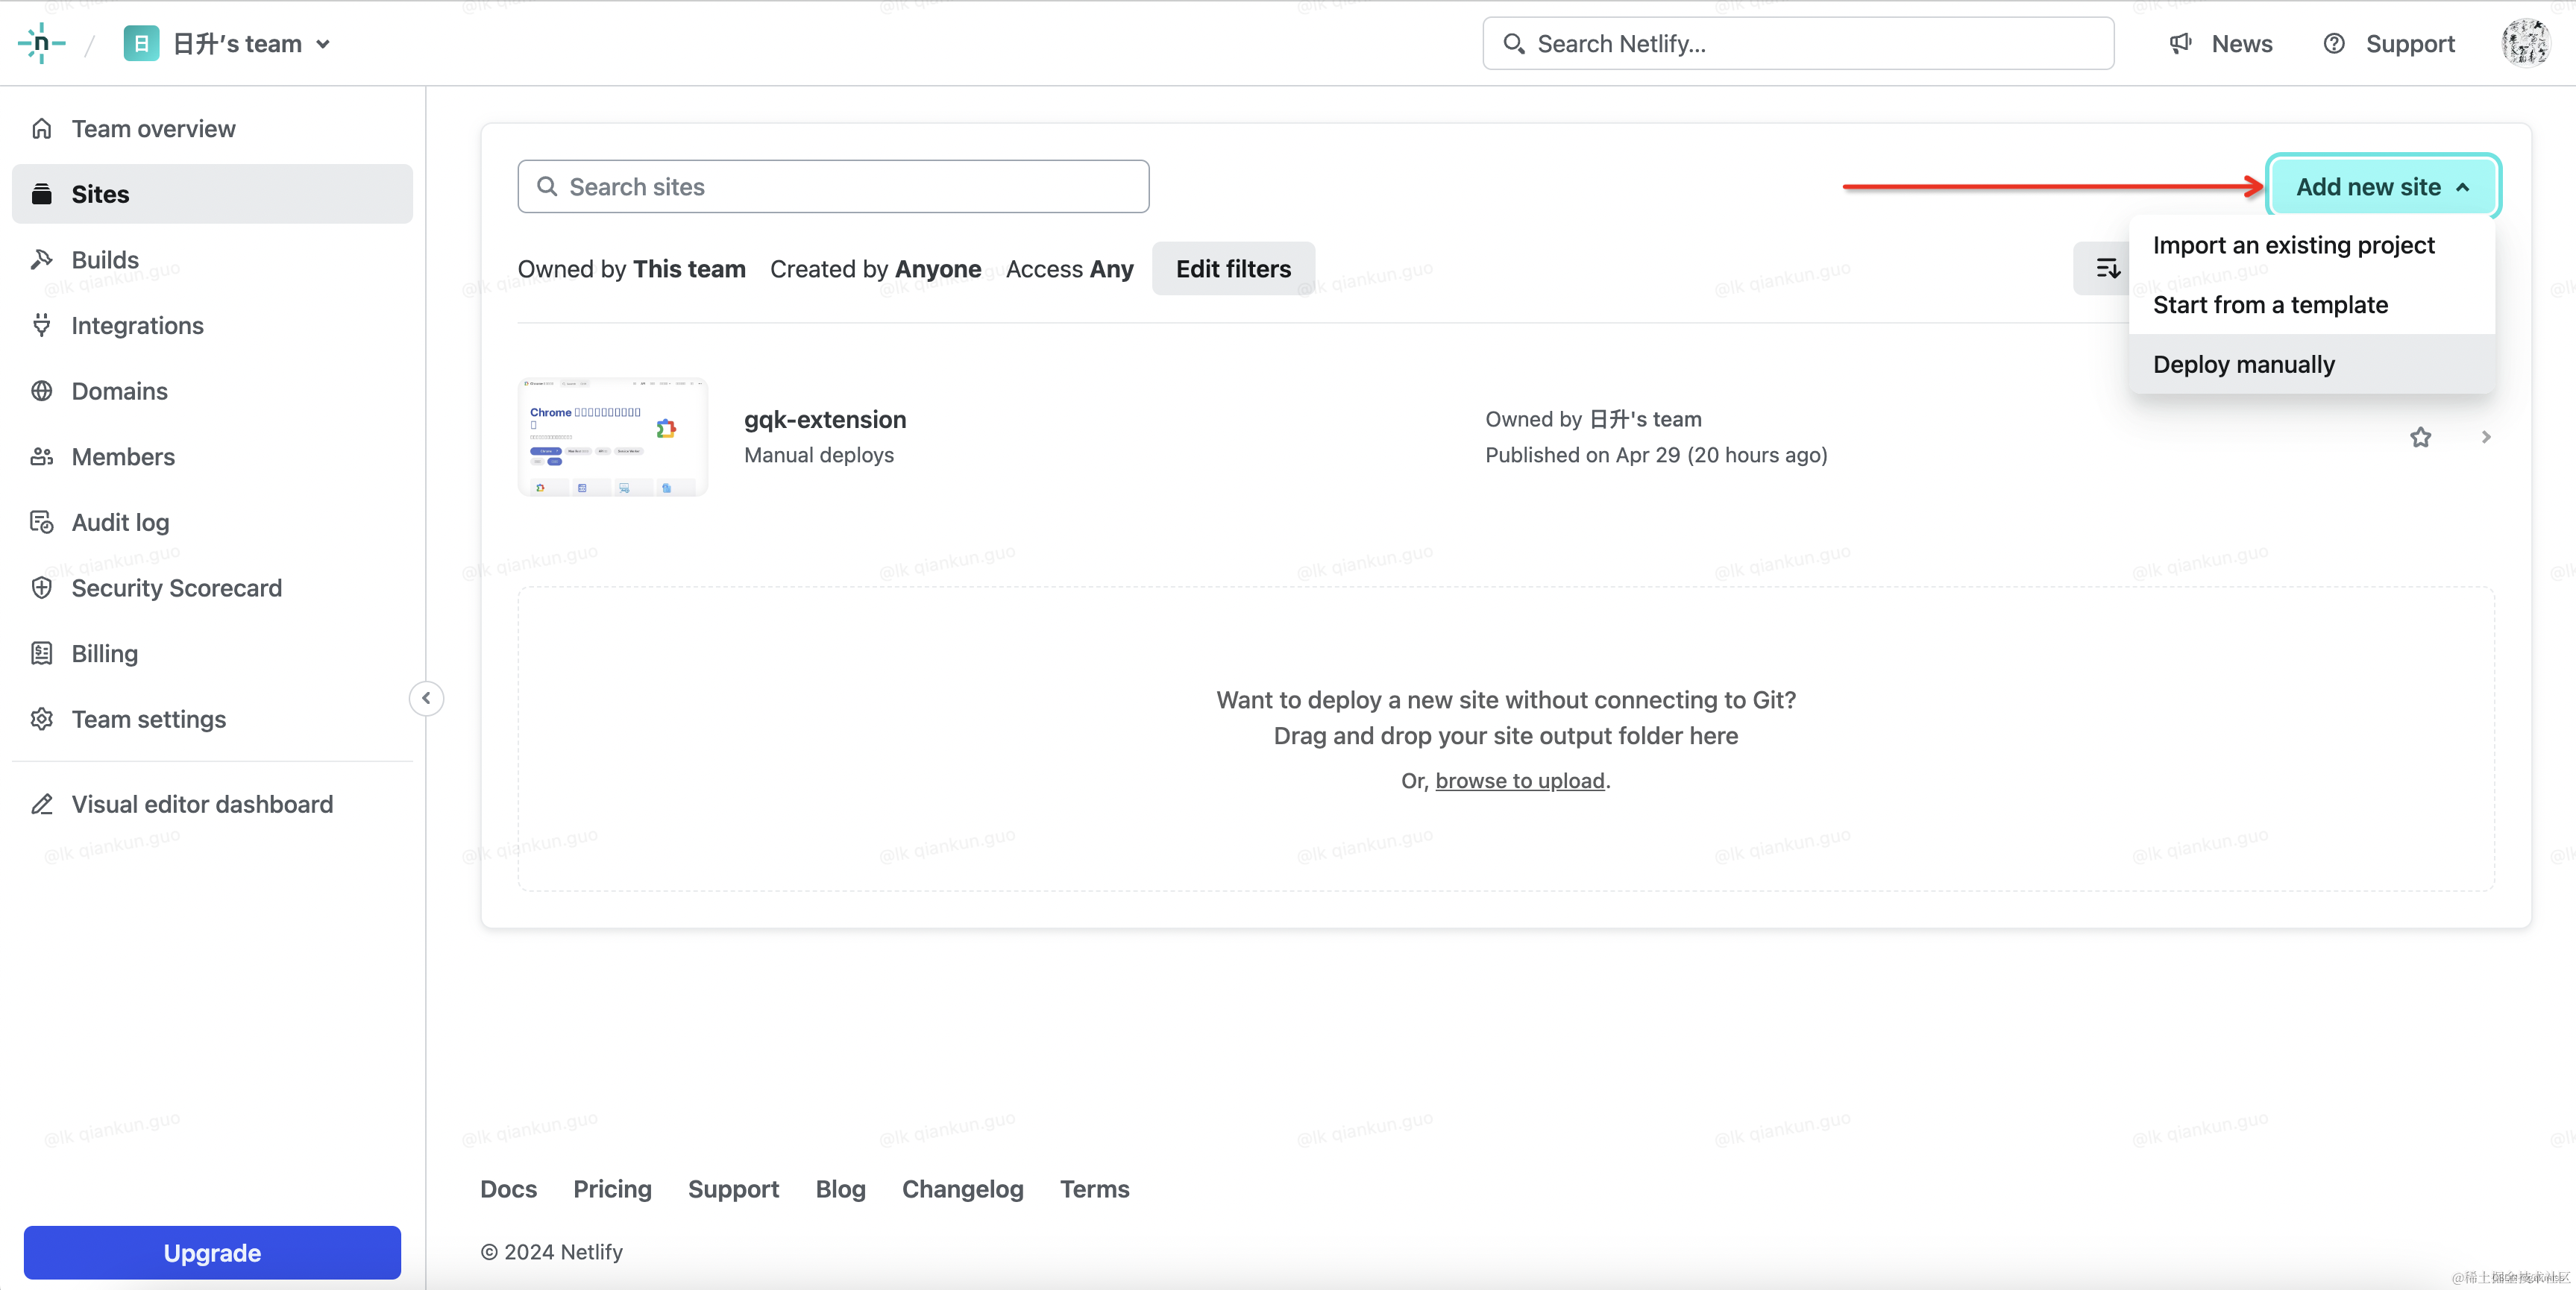Click the blue Upgrade button
Viewport: 2576px width, 1290px height.
211,1252
